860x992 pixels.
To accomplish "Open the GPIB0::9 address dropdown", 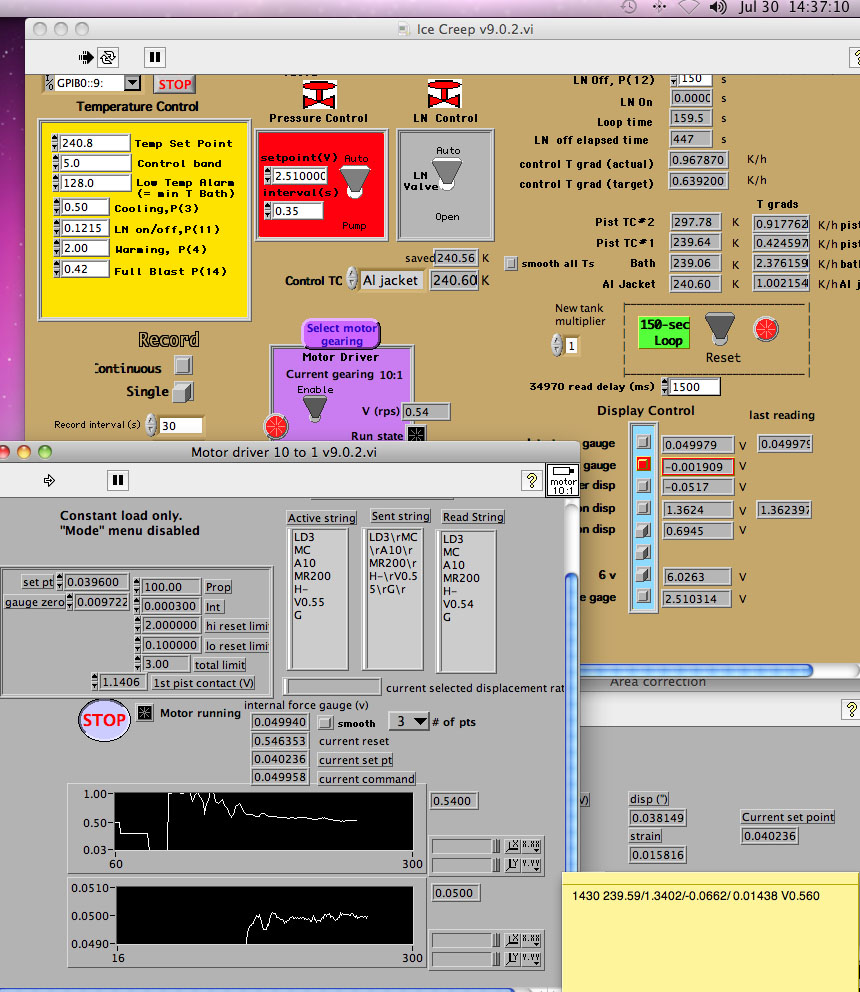I will coord(131,84).
